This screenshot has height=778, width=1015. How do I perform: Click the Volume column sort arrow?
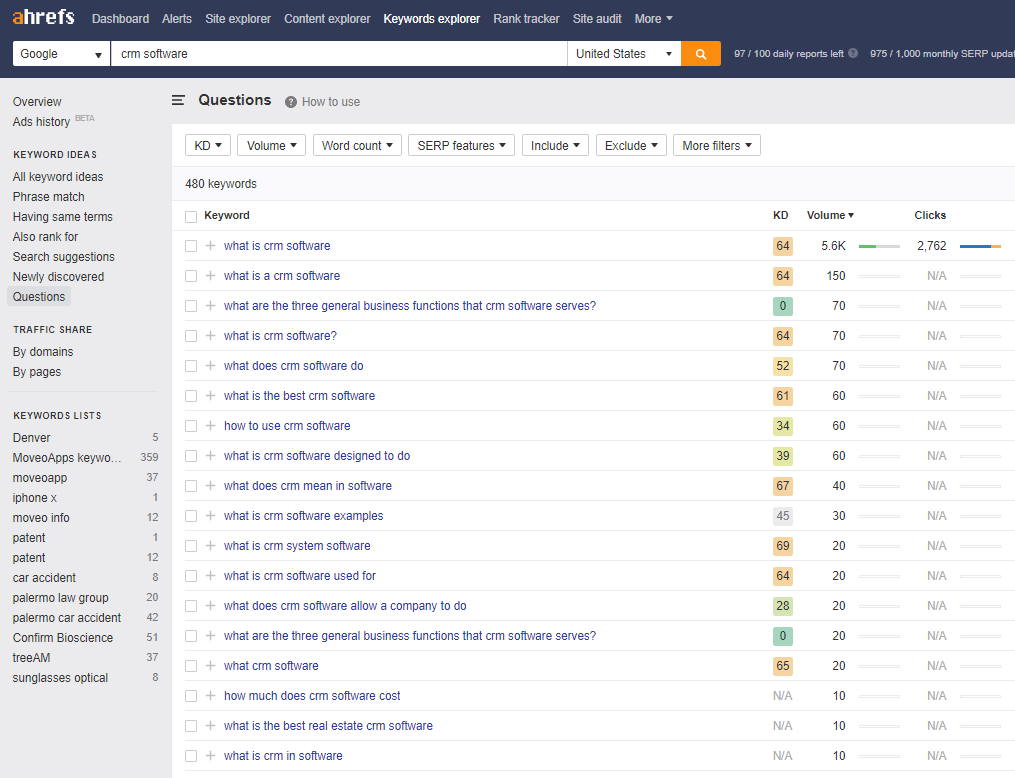pyautogui.click(x=851, y=216)
